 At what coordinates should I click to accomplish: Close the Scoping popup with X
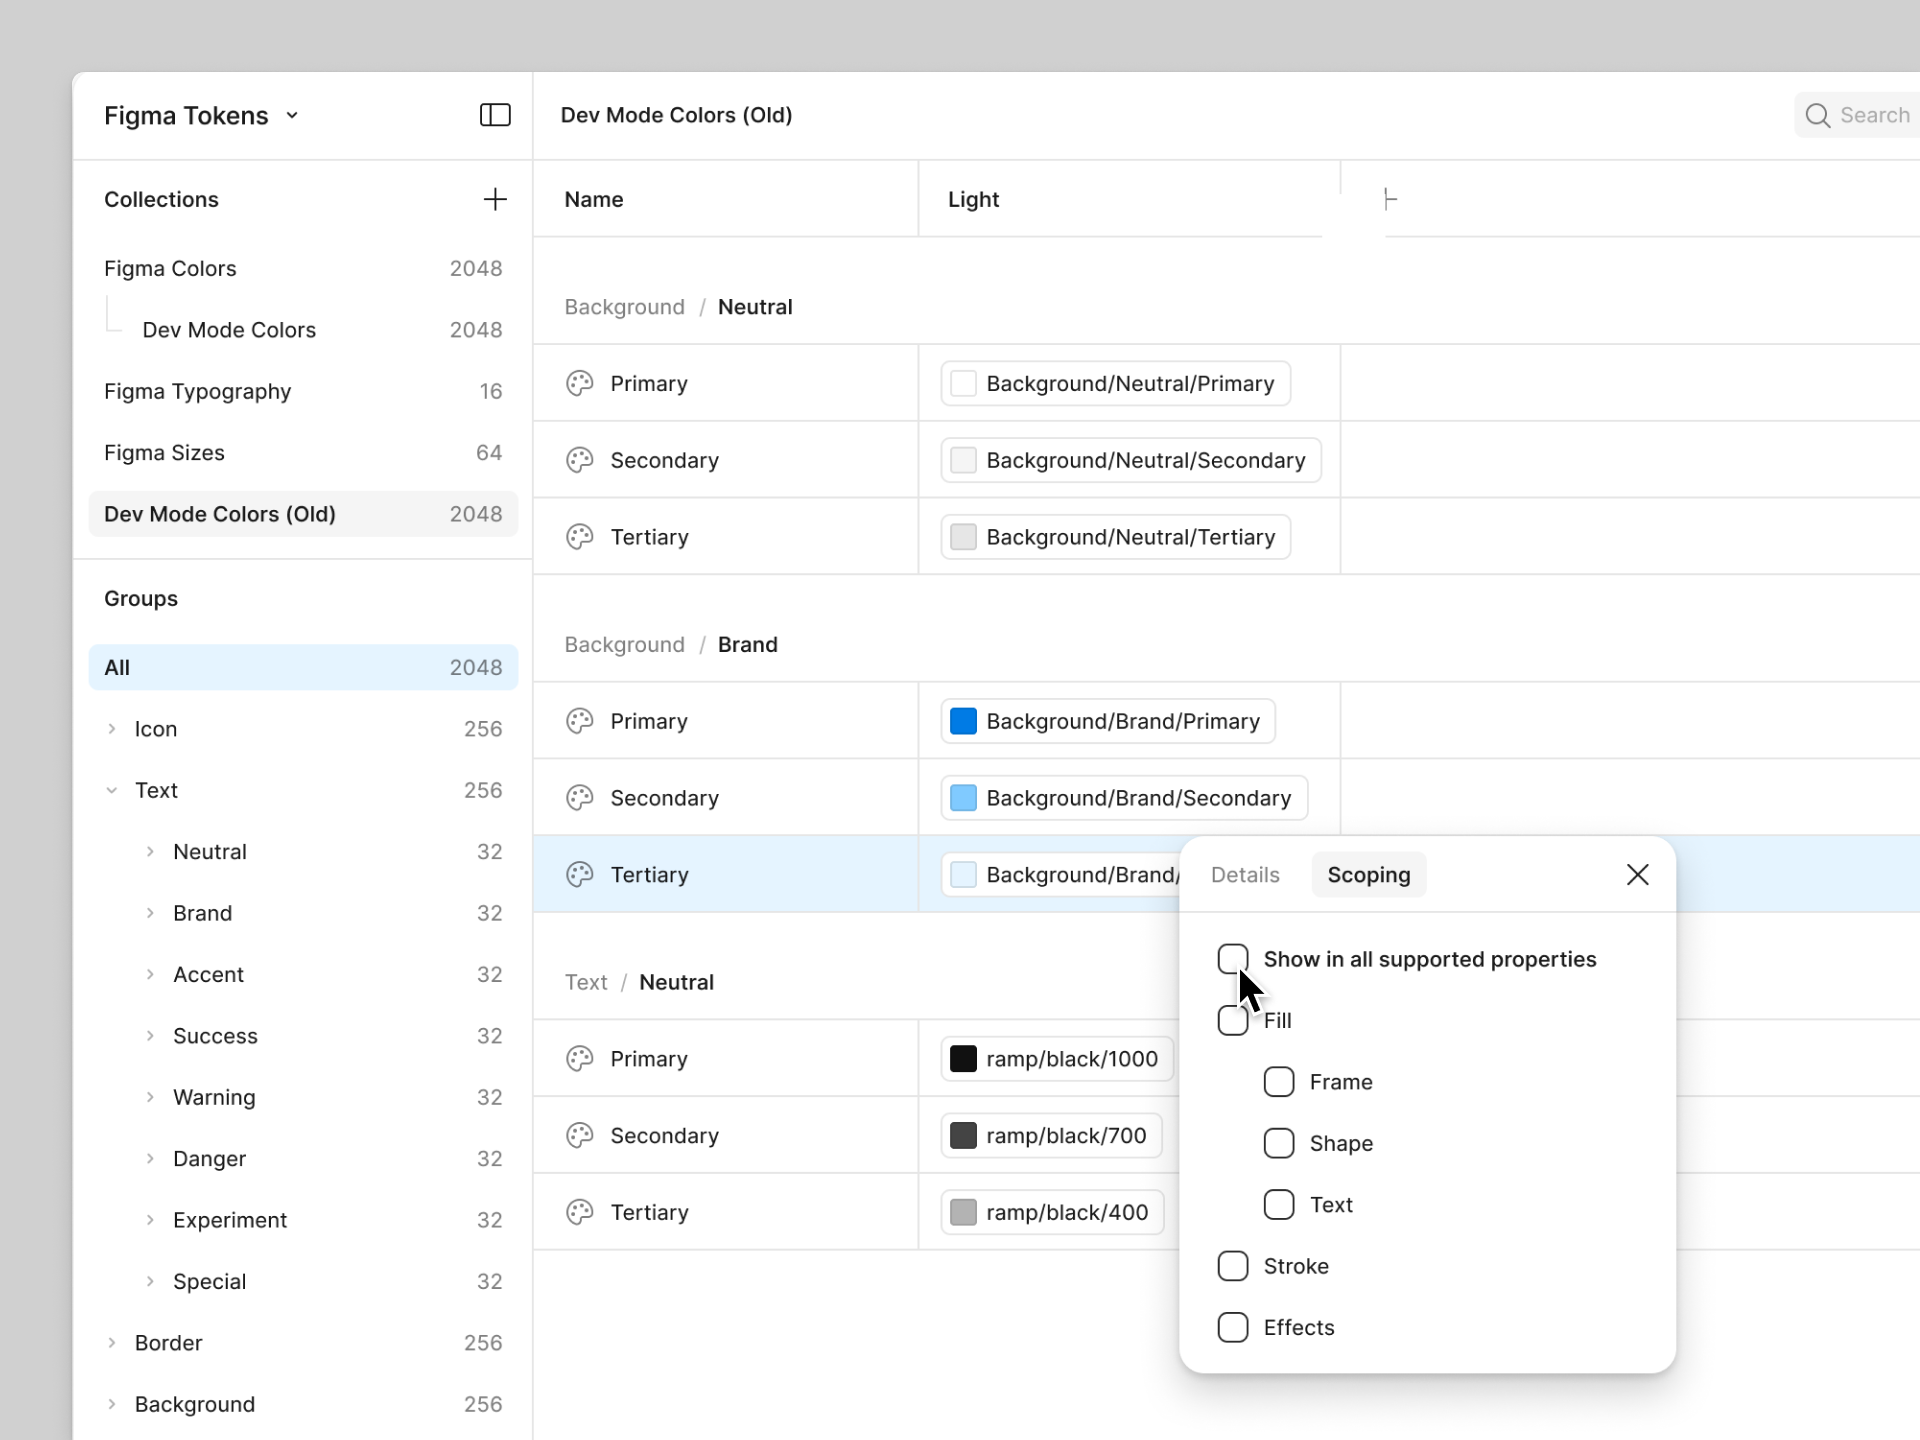1637,875
